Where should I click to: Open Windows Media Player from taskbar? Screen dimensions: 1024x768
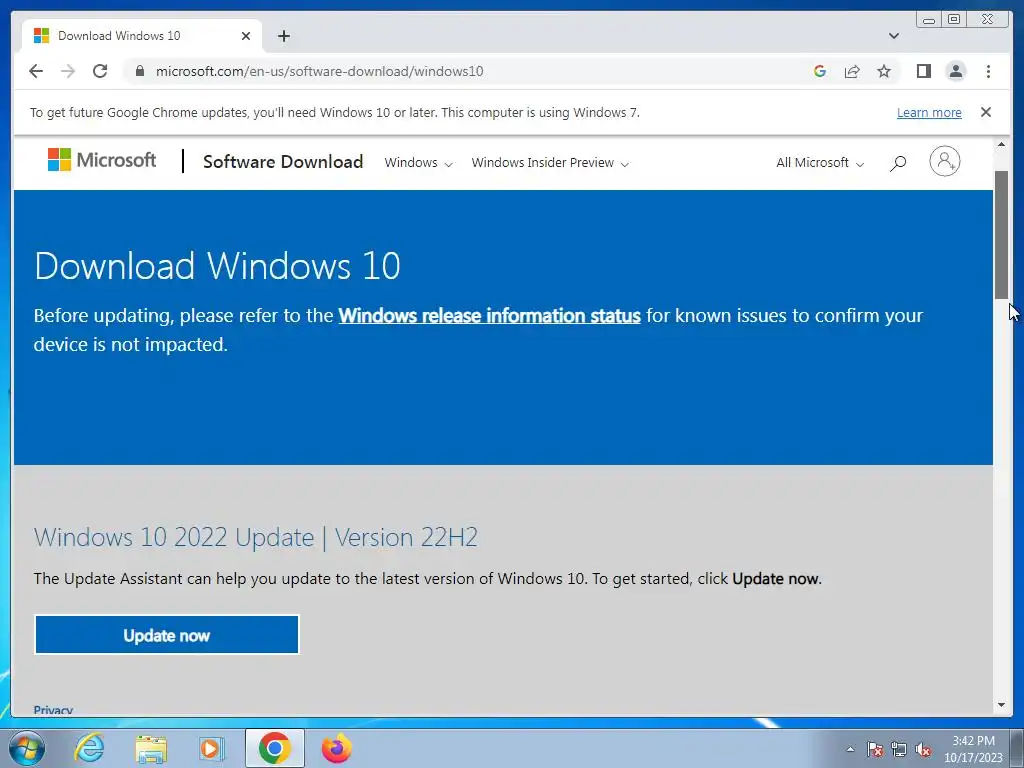pos(212,748)
